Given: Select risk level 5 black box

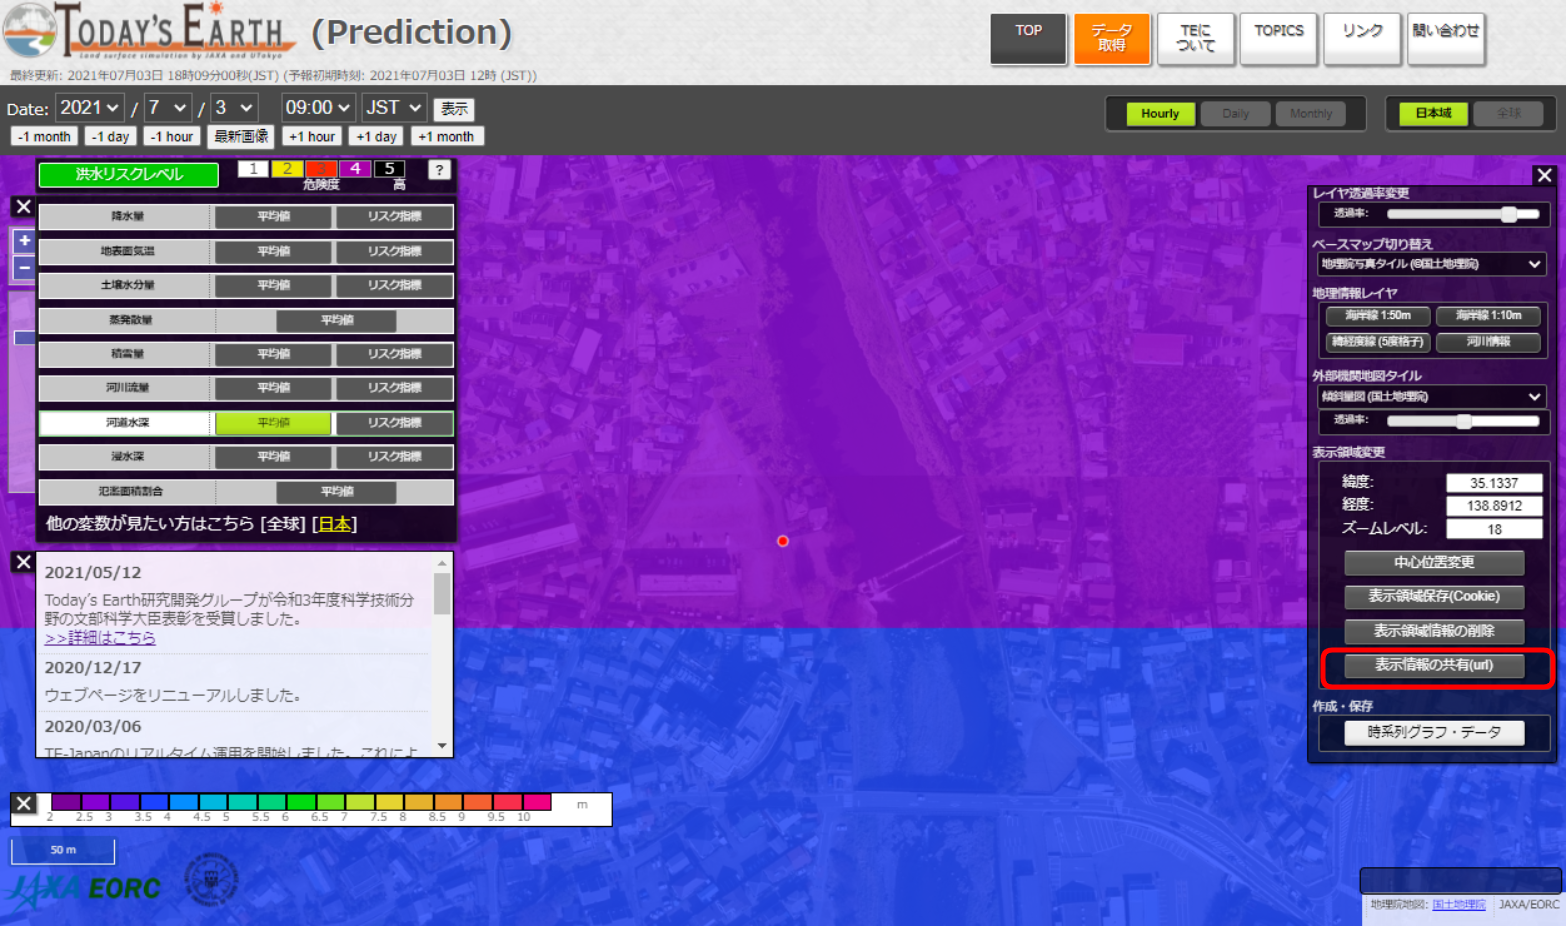Looking at the screenshot, I should [x=389, y=169].
